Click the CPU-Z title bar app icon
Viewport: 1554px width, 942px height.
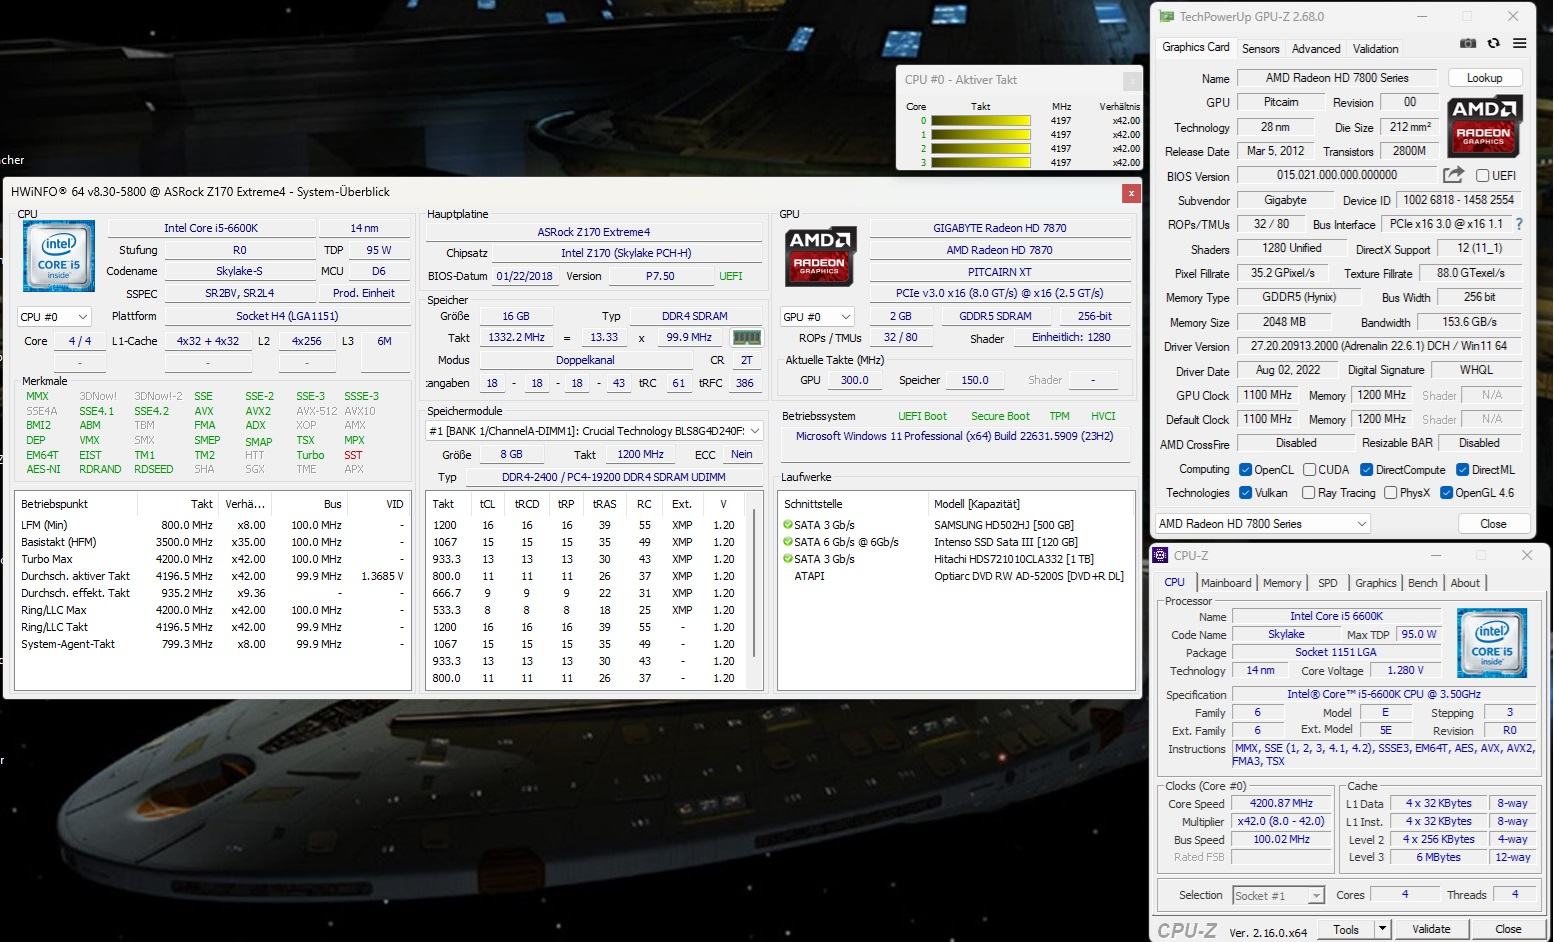[1161, 555]
